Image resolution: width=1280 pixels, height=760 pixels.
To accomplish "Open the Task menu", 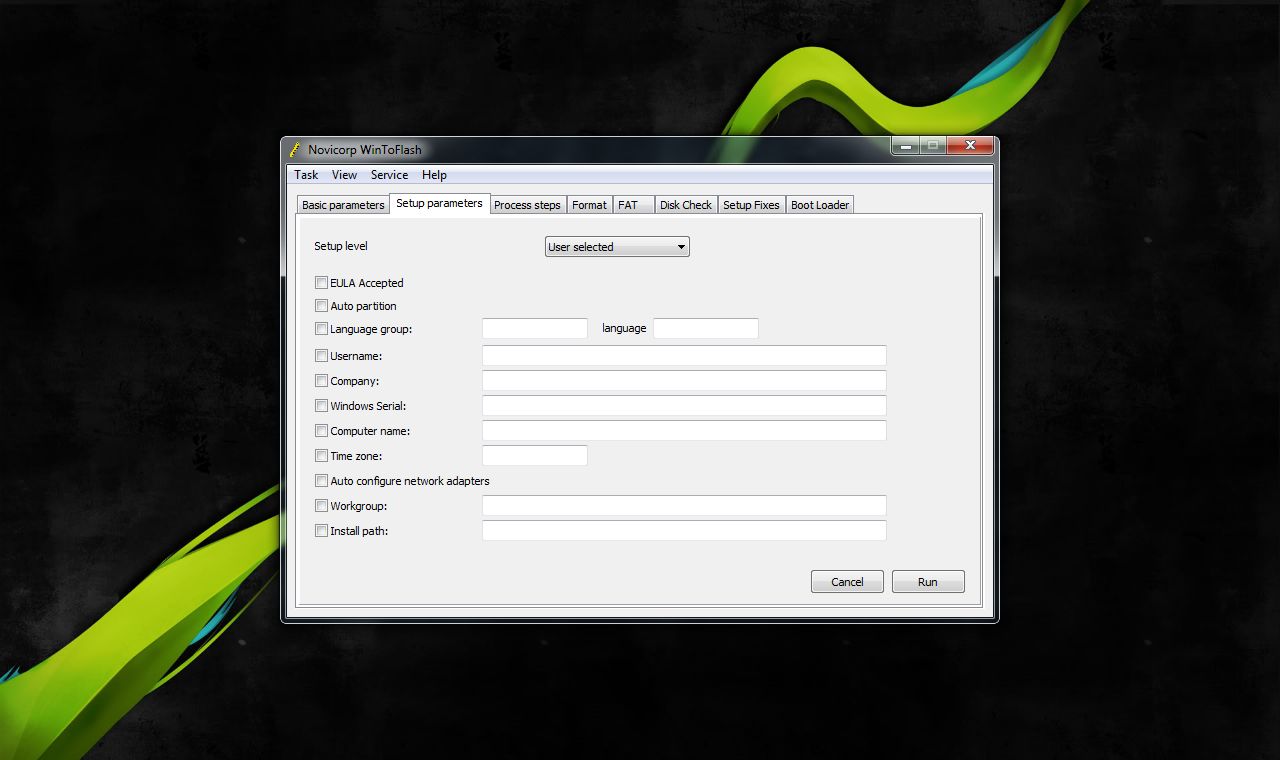I will (x=306, y=175).
